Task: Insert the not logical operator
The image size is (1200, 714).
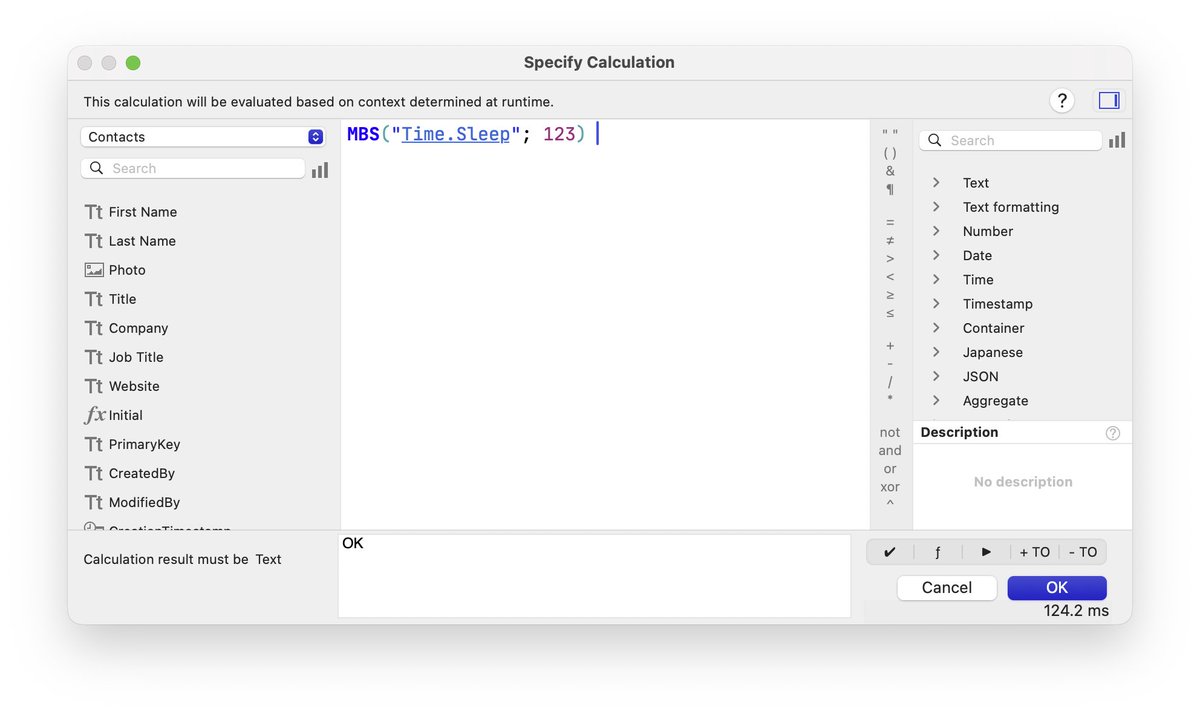Action: [x=890, y=433]
